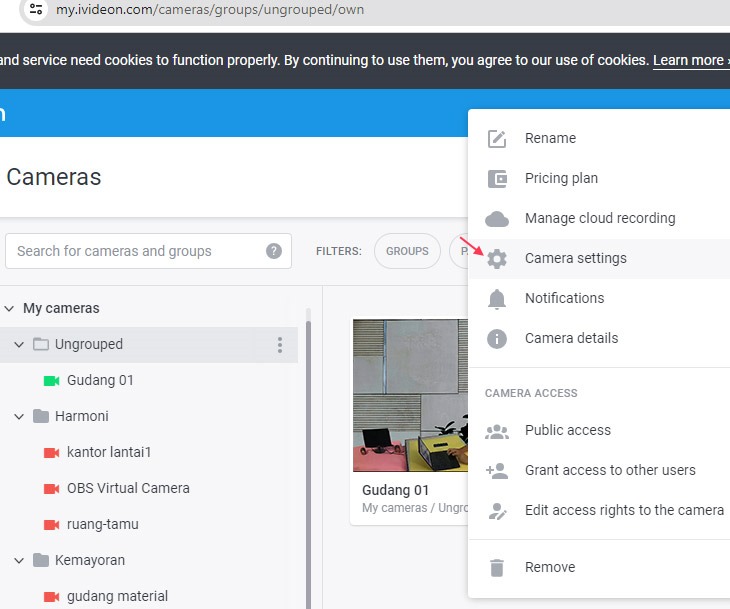Choose Grant access to other users
730x609 pixels.
click(x=599, y=471)
